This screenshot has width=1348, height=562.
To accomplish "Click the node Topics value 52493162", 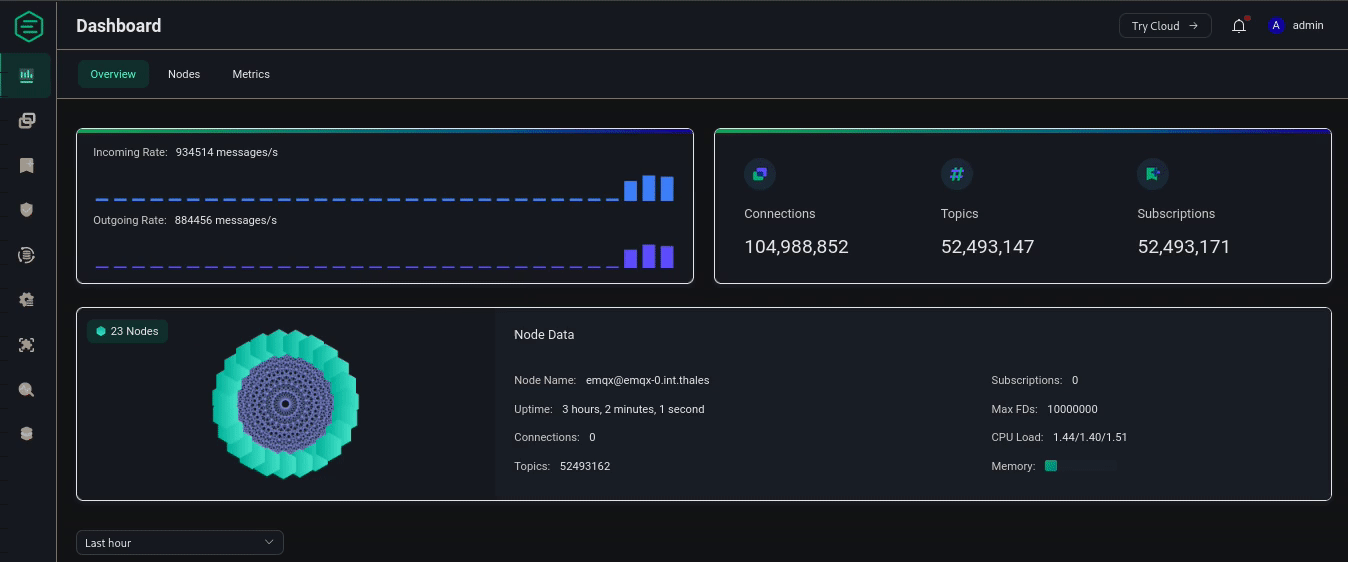I will click(x=585, y=466).
